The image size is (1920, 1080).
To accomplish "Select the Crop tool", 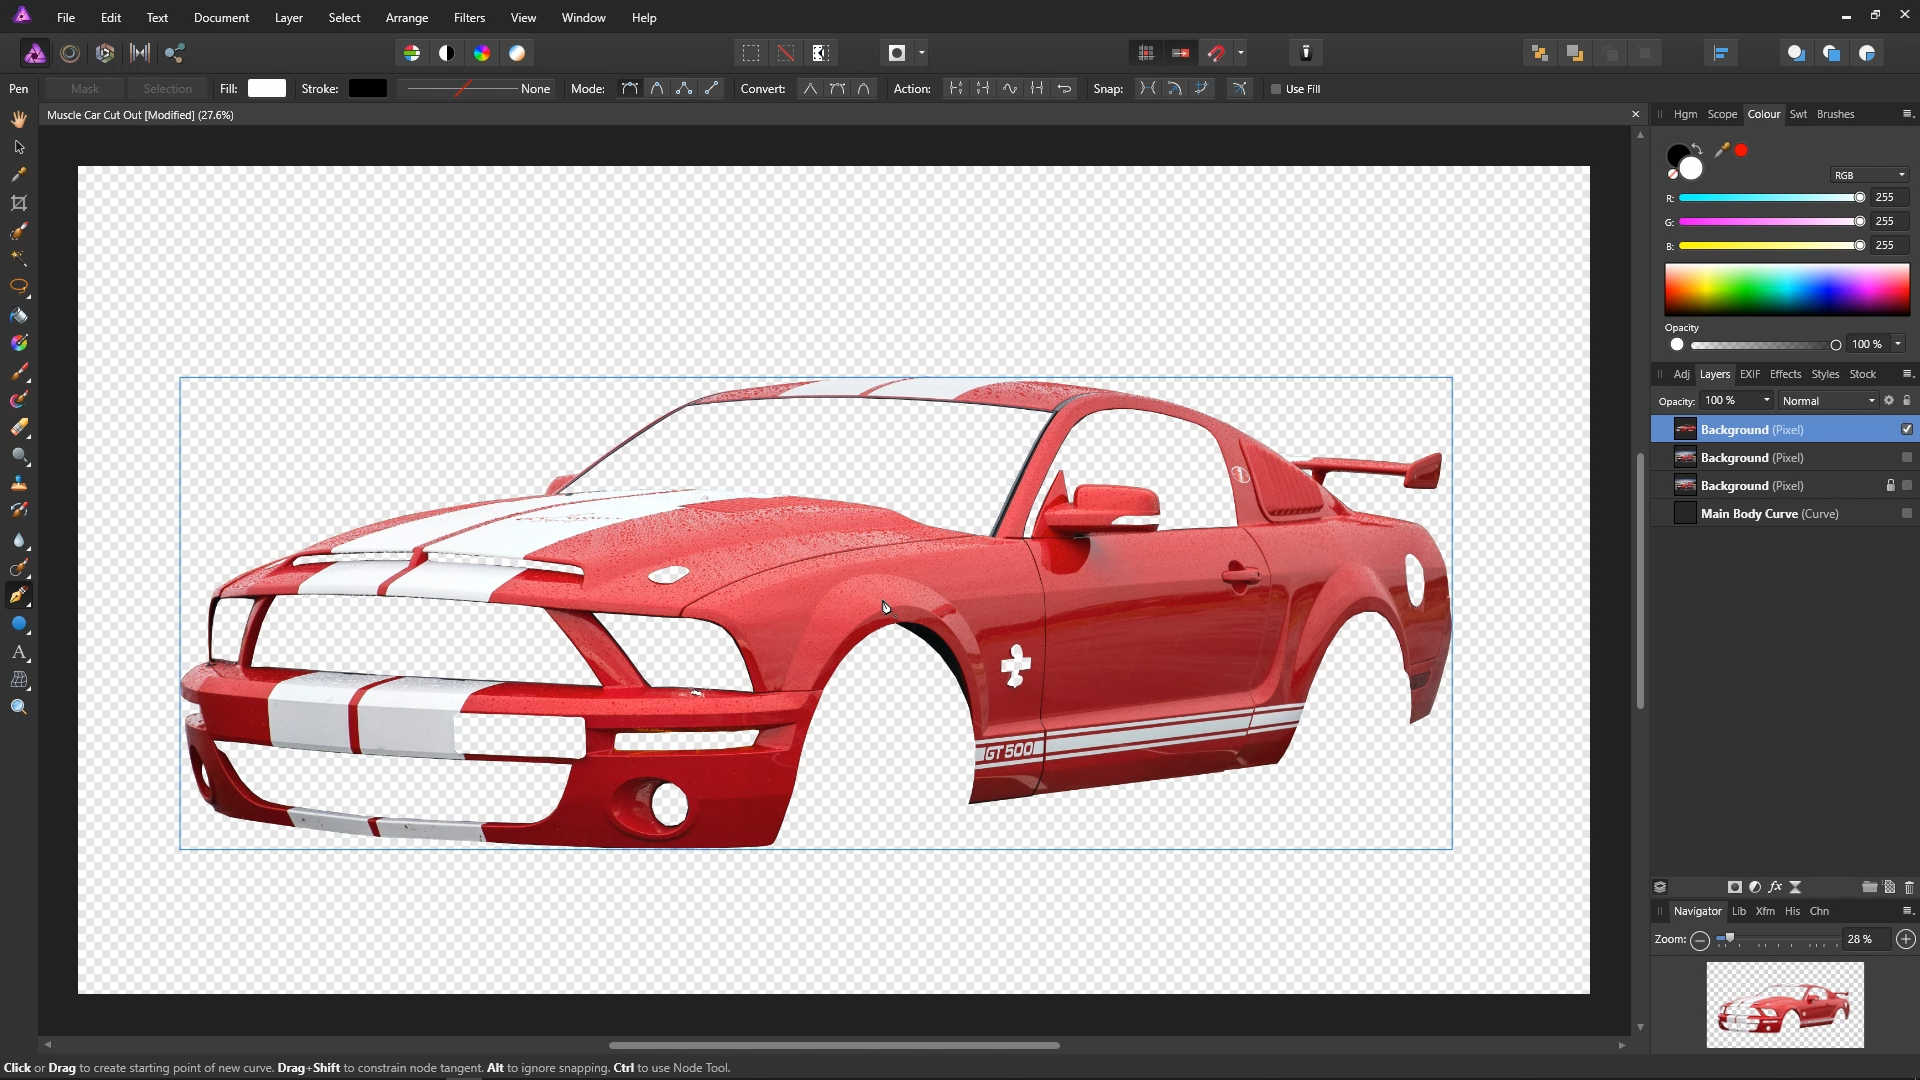I will (19, 203).
